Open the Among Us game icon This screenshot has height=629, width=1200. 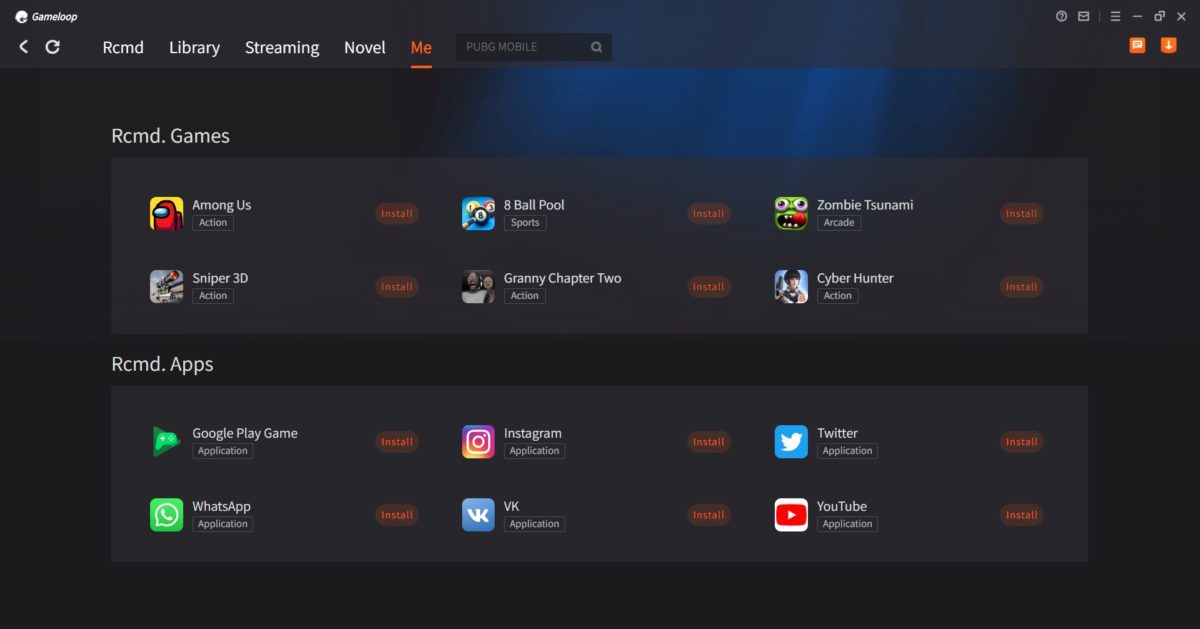click(166, 213)
